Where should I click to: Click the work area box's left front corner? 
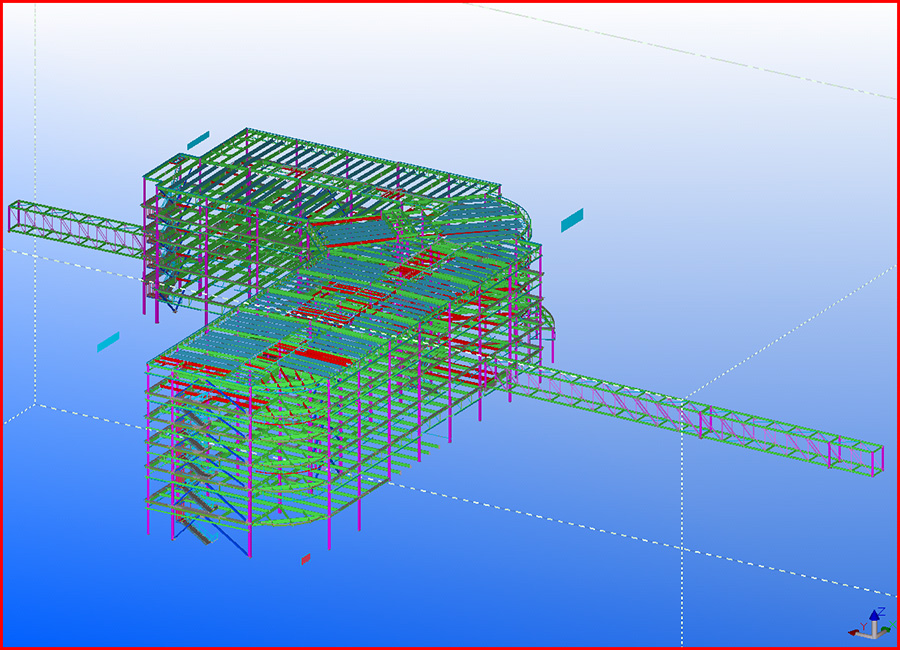click(36, 405)
